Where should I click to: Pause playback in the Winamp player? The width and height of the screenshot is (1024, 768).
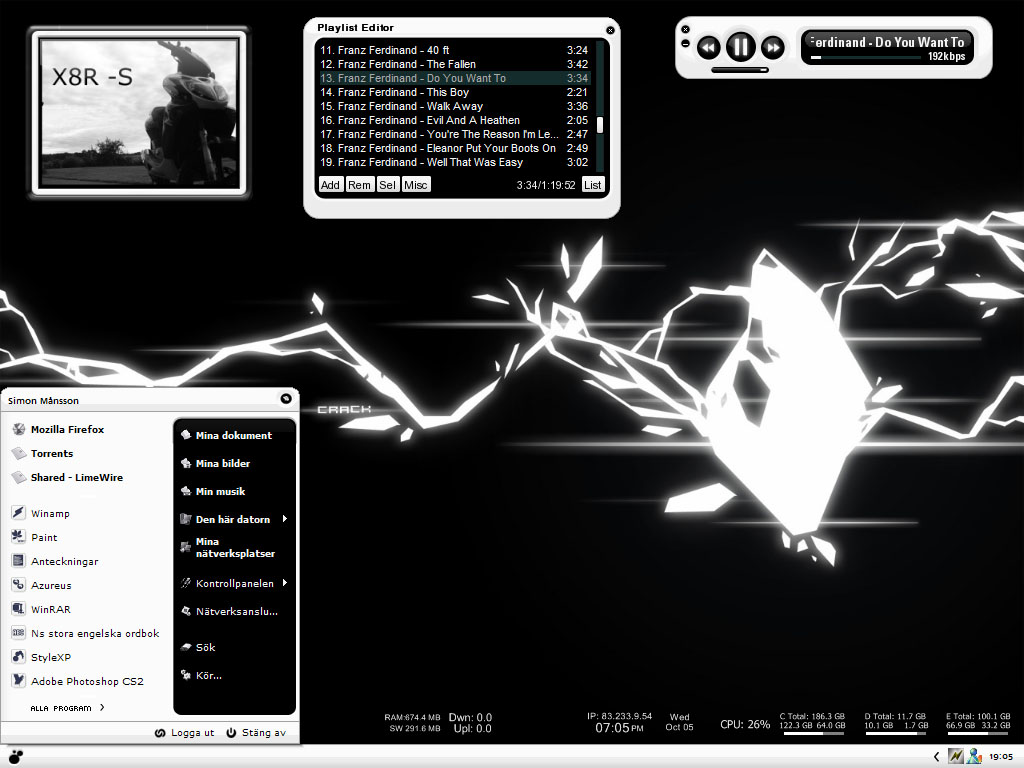point(741,47)
